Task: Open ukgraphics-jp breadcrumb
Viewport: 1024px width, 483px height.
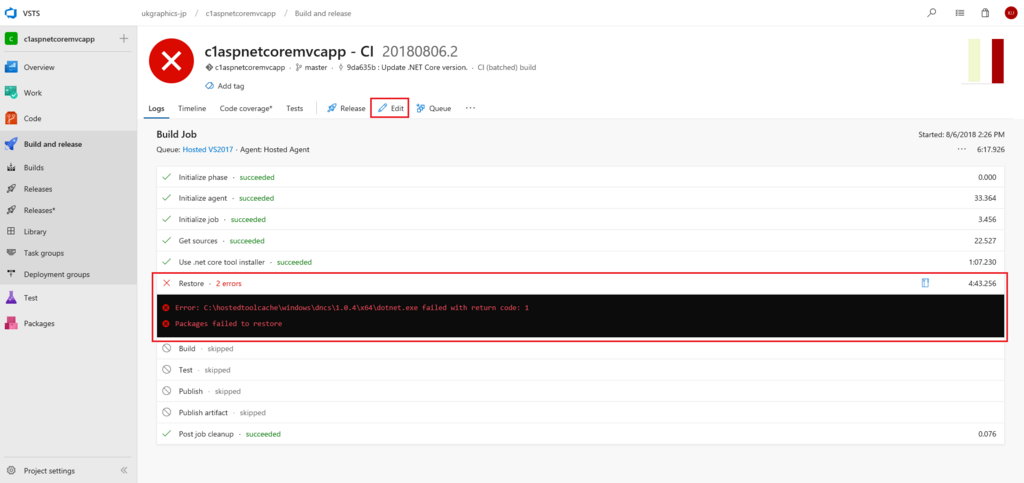Action: [x=165, y=13]
